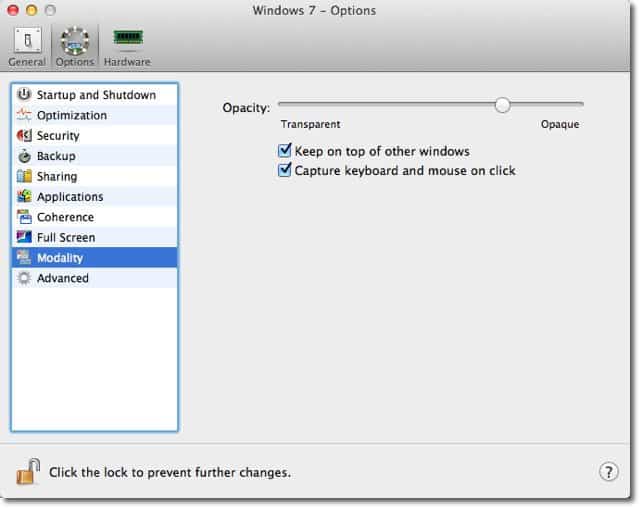This screenshot has width=640, height=508.
Task: Uncheck Keep on top of other windows
Action: tap(284, 150)
